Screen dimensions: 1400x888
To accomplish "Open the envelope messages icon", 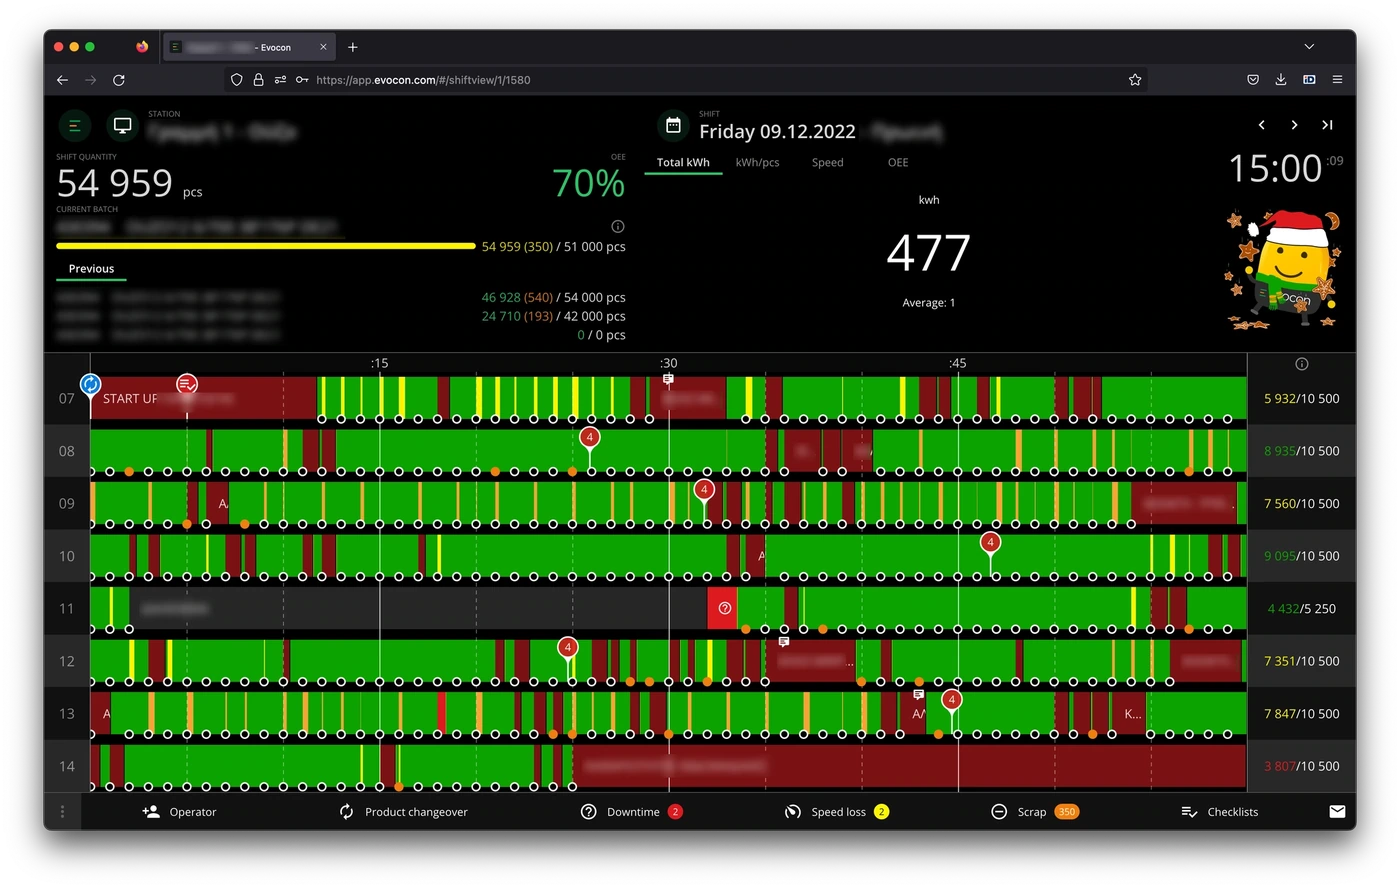I will 1337,812.
